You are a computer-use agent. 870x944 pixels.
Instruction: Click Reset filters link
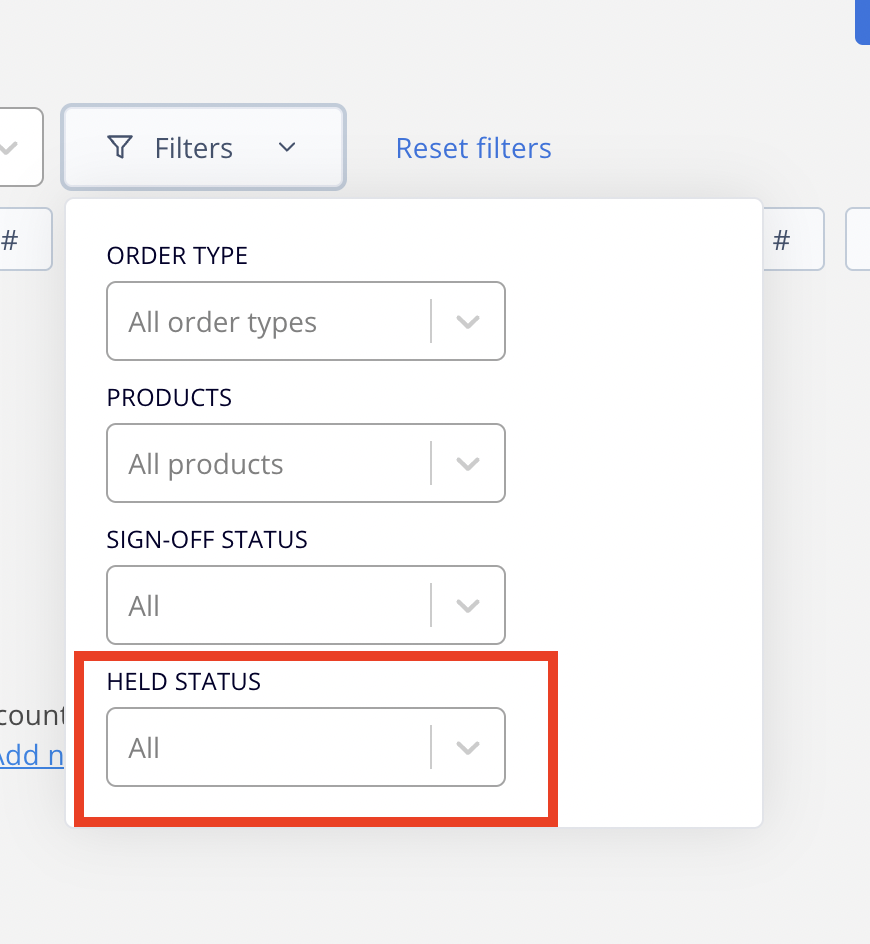pos(473,148)
